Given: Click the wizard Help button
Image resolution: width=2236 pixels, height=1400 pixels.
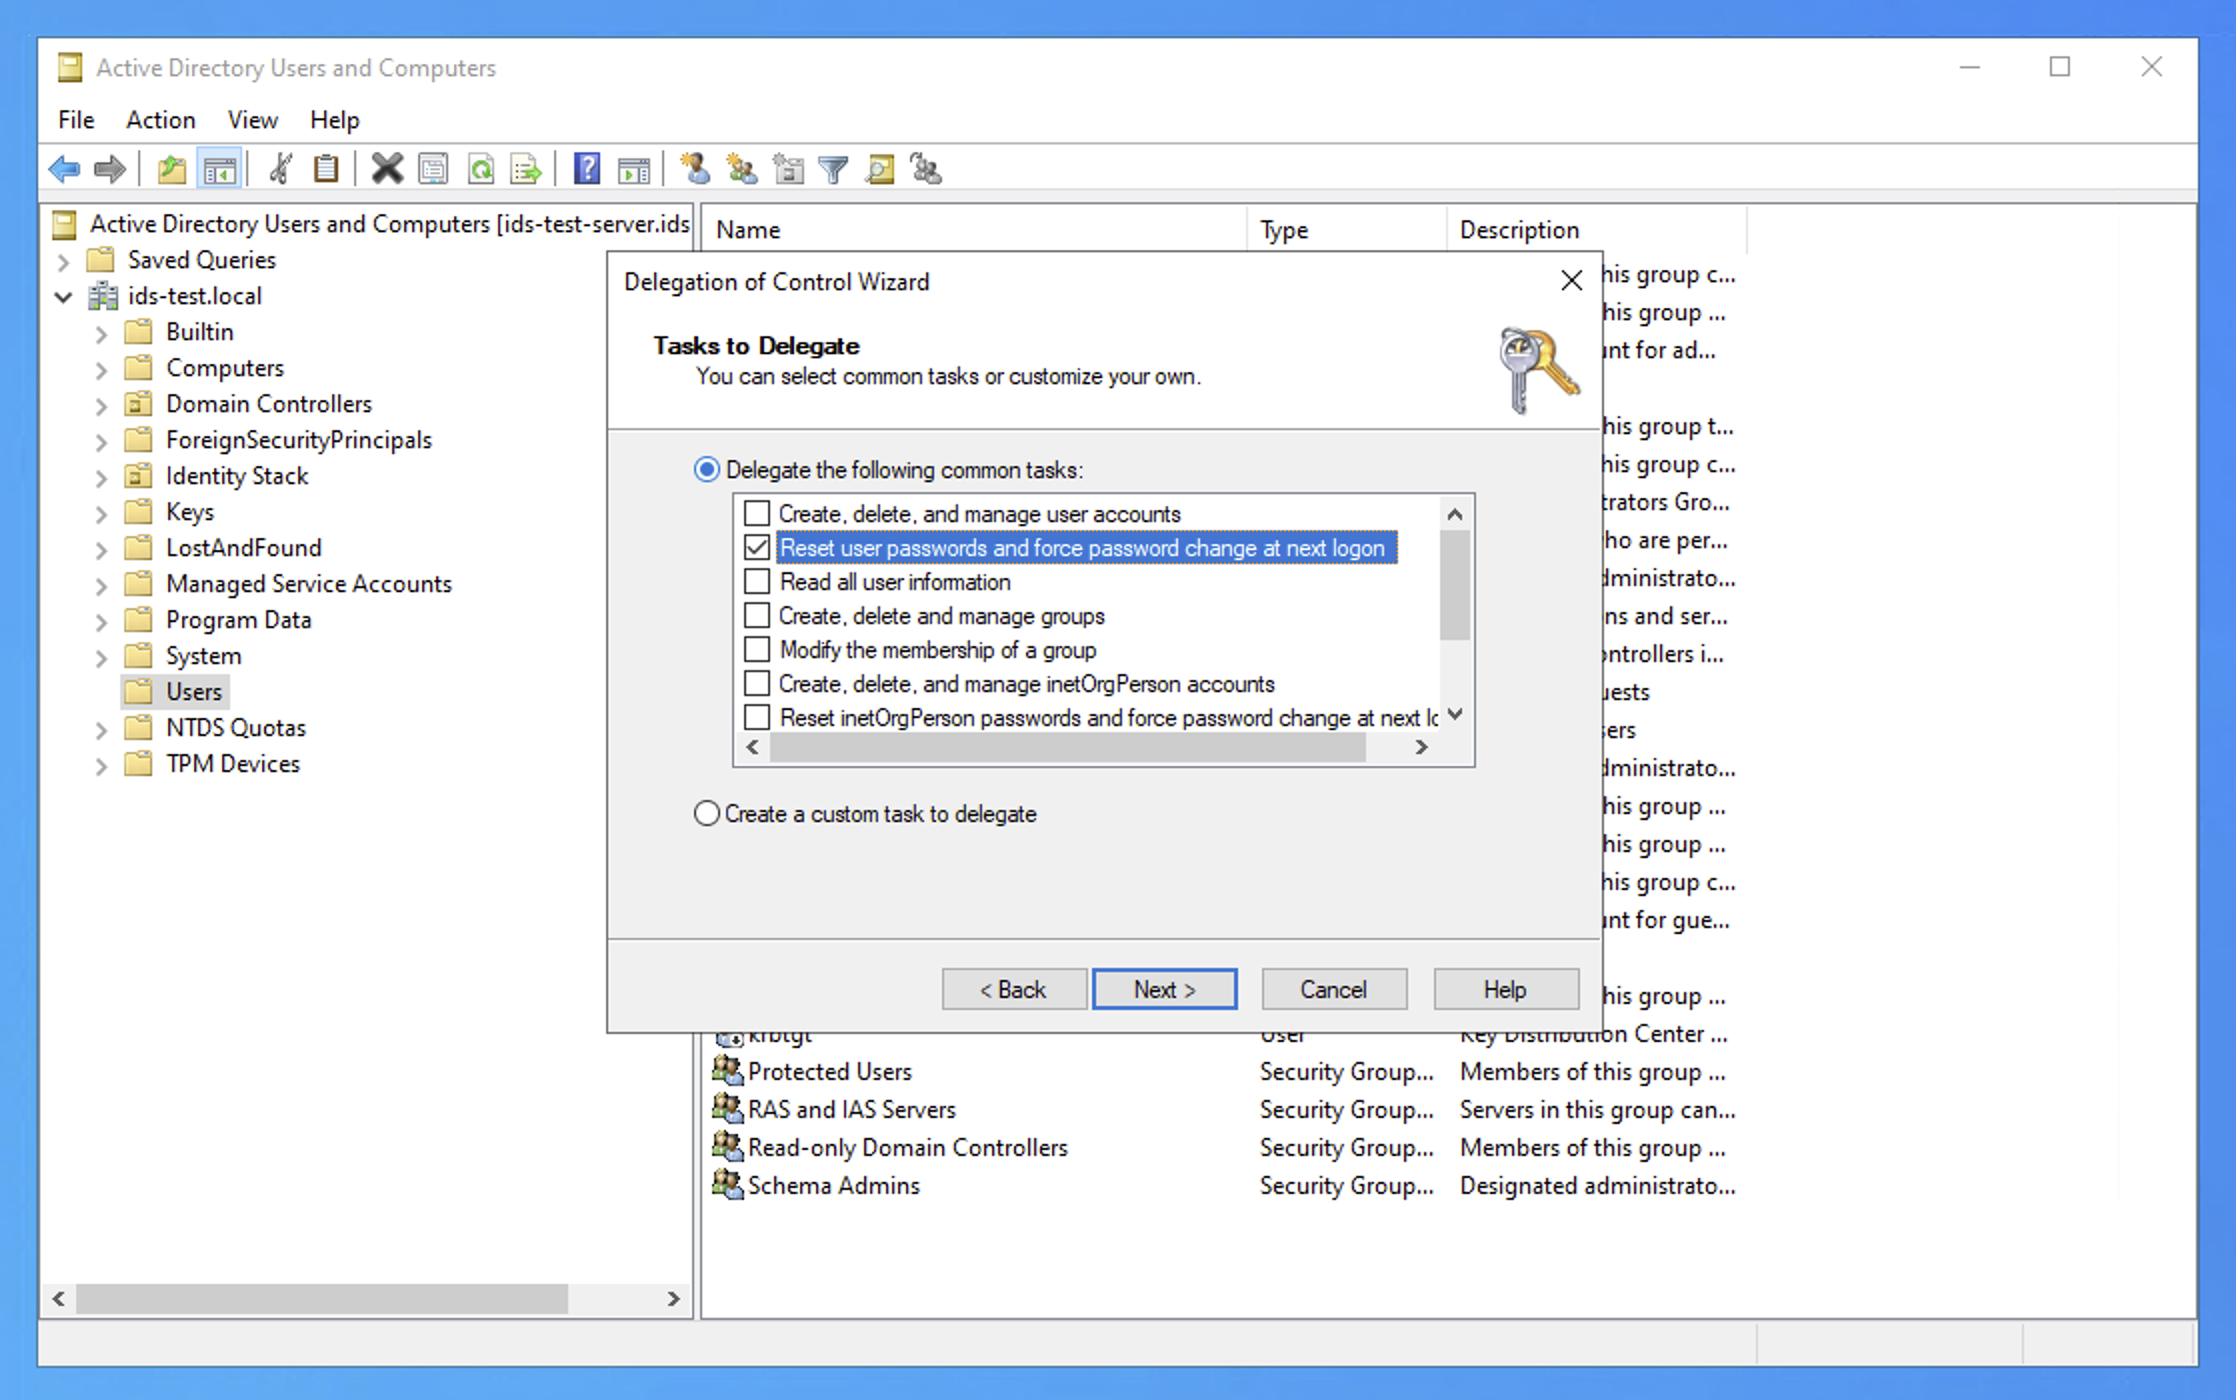Looking at the screenshot, I should click(x=1506, y=989).
